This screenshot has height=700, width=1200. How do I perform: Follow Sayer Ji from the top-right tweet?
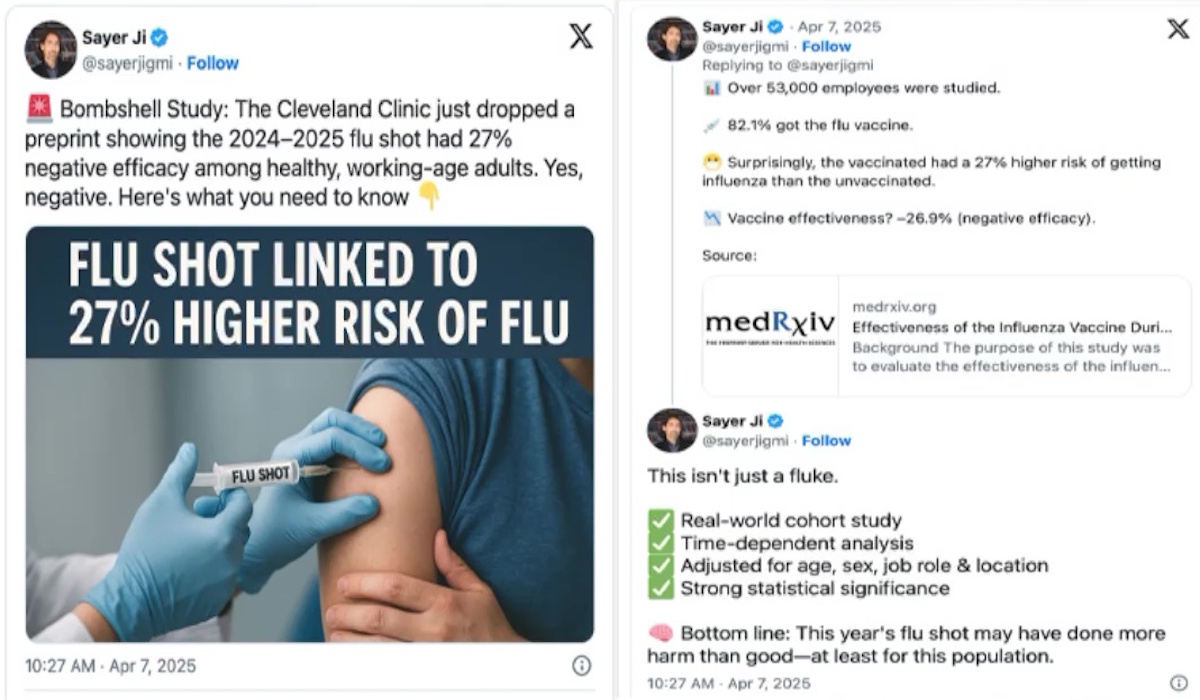point(826,46)
